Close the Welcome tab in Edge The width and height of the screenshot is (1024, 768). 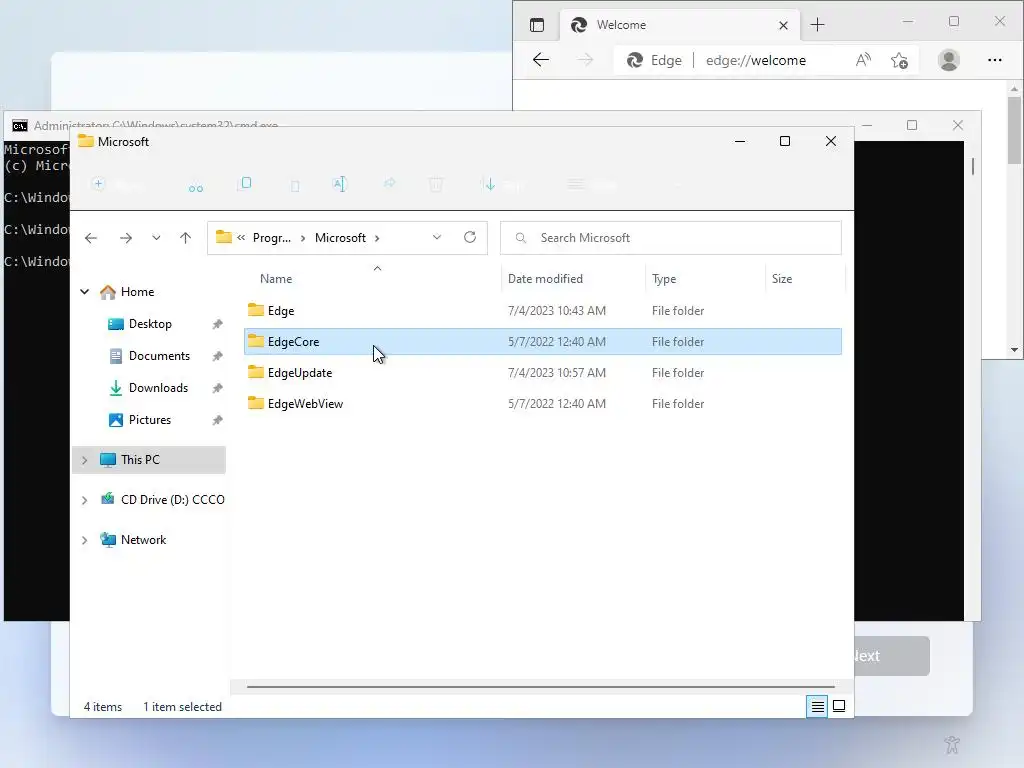click(784, 25)
